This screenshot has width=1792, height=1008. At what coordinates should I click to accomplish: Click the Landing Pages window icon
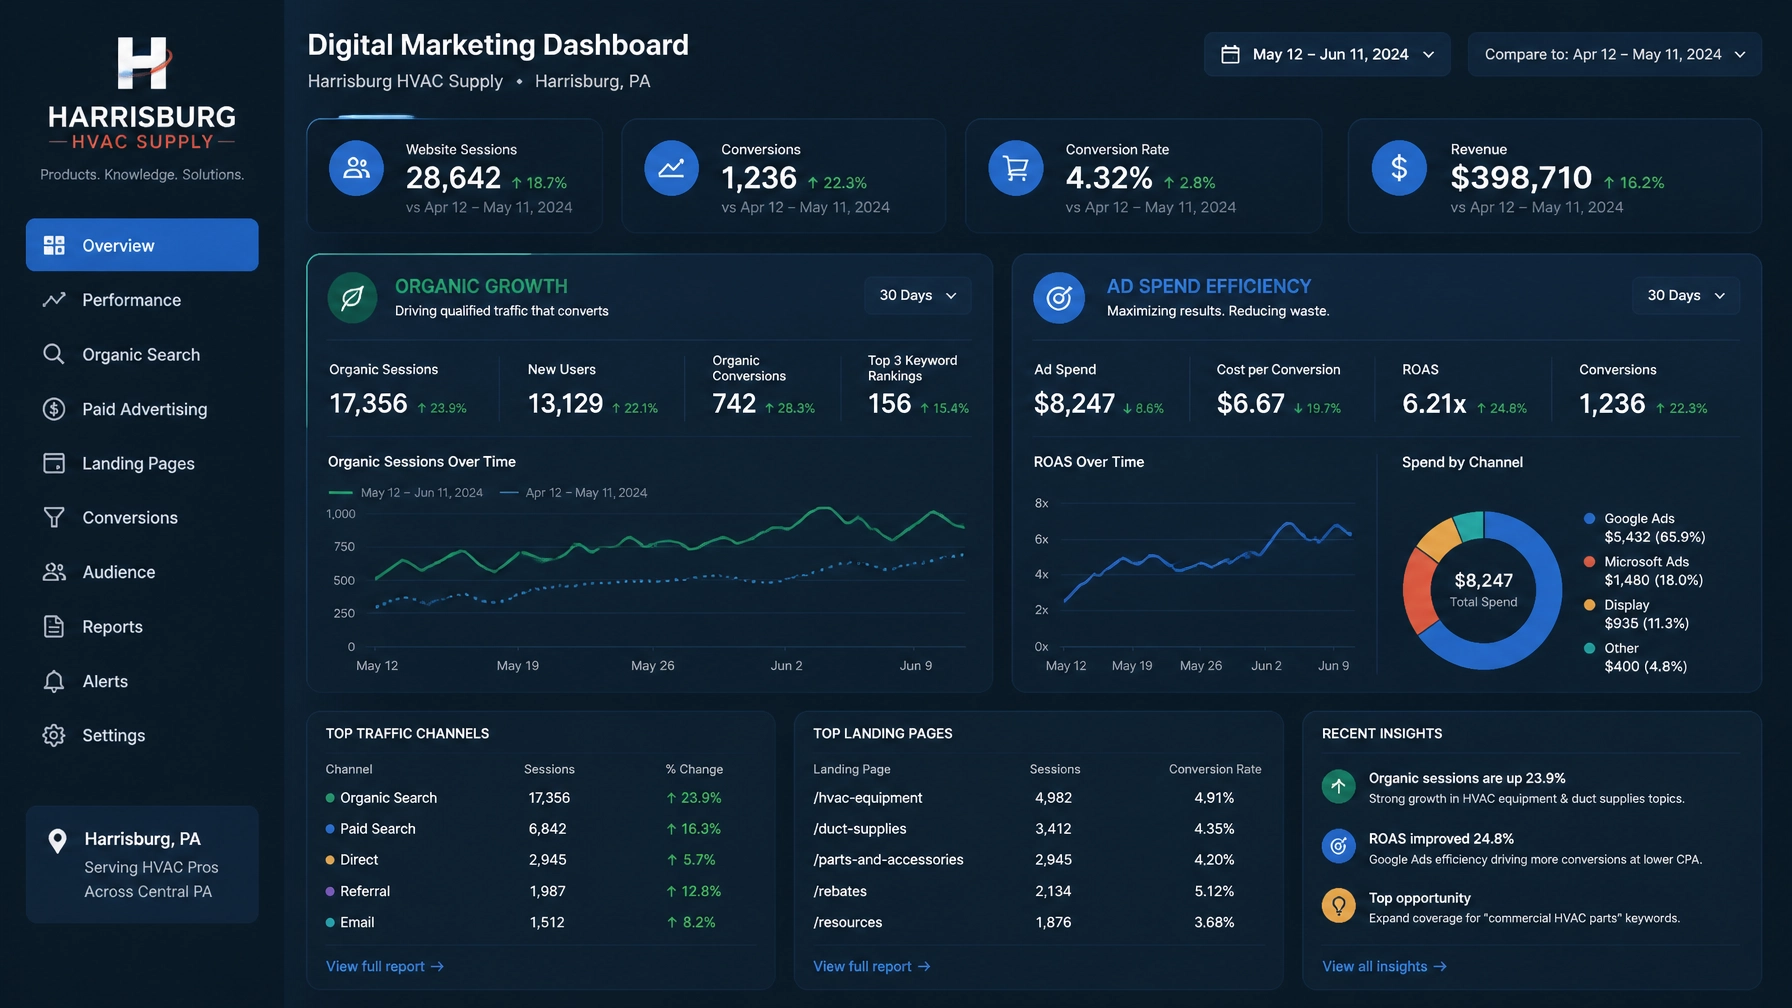[x=54, y=463]
